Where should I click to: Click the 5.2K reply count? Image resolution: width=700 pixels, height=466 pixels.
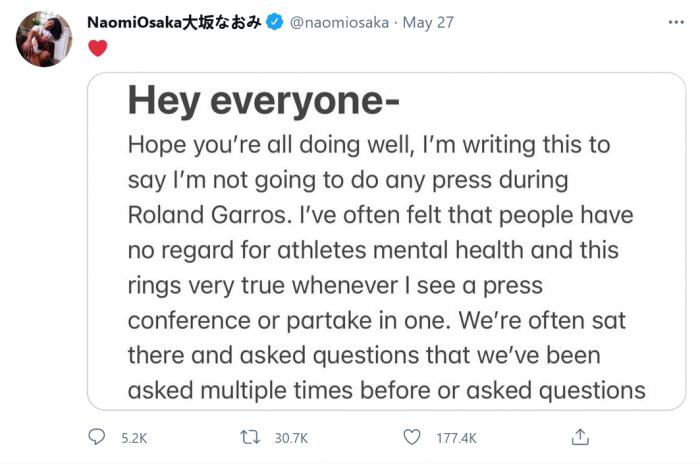(x=133, y=438)
